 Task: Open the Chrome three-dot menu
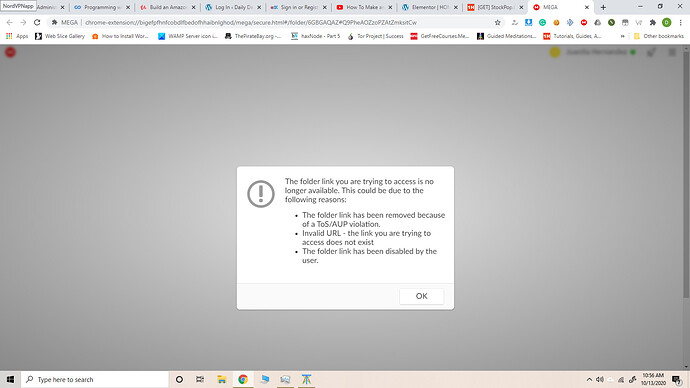[680, 22]
